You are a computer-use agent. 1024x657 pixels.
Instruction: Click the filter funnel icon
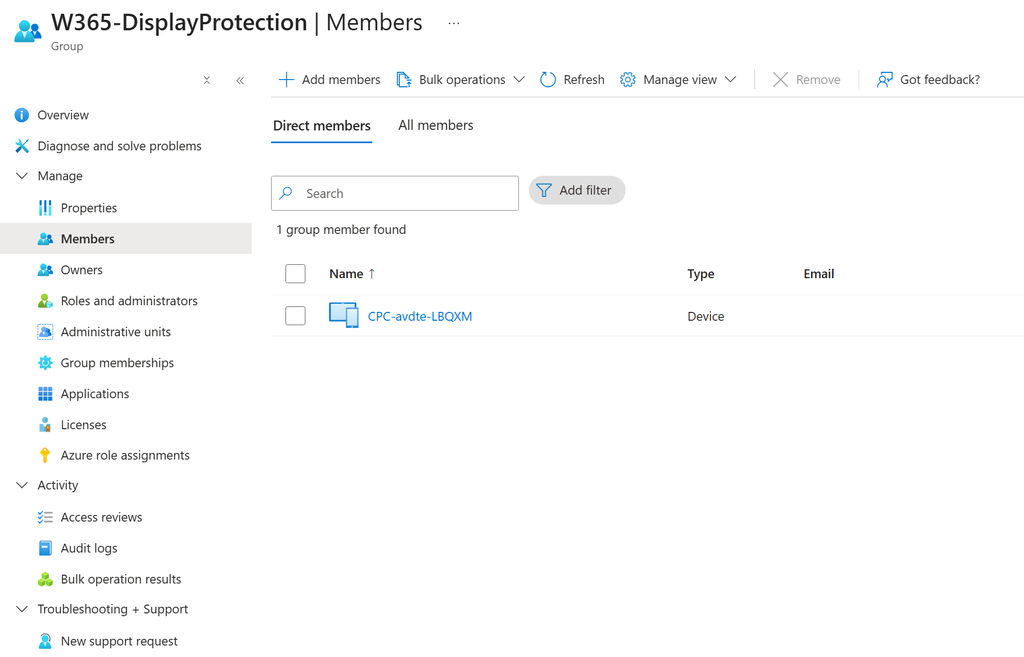click(543, 190)
